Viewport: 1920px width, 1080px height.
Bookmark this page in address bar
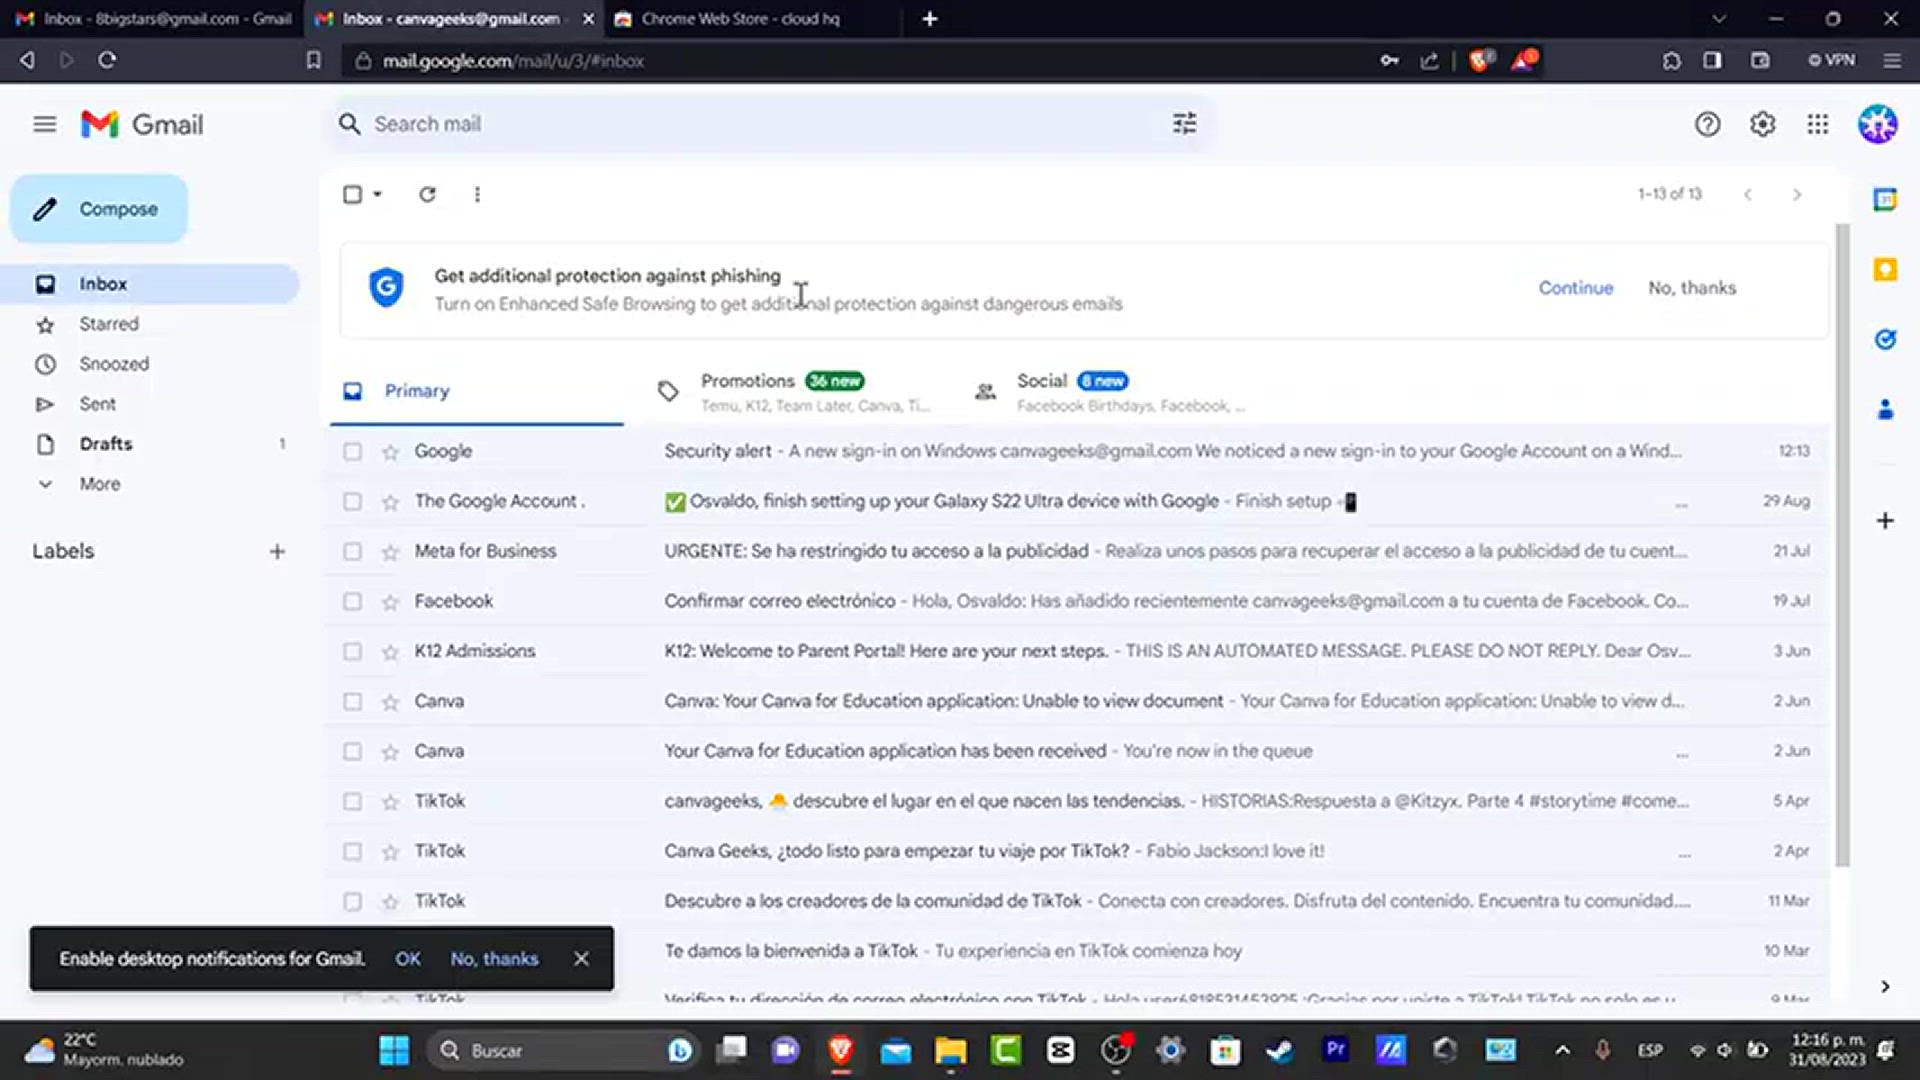[313, 60]
